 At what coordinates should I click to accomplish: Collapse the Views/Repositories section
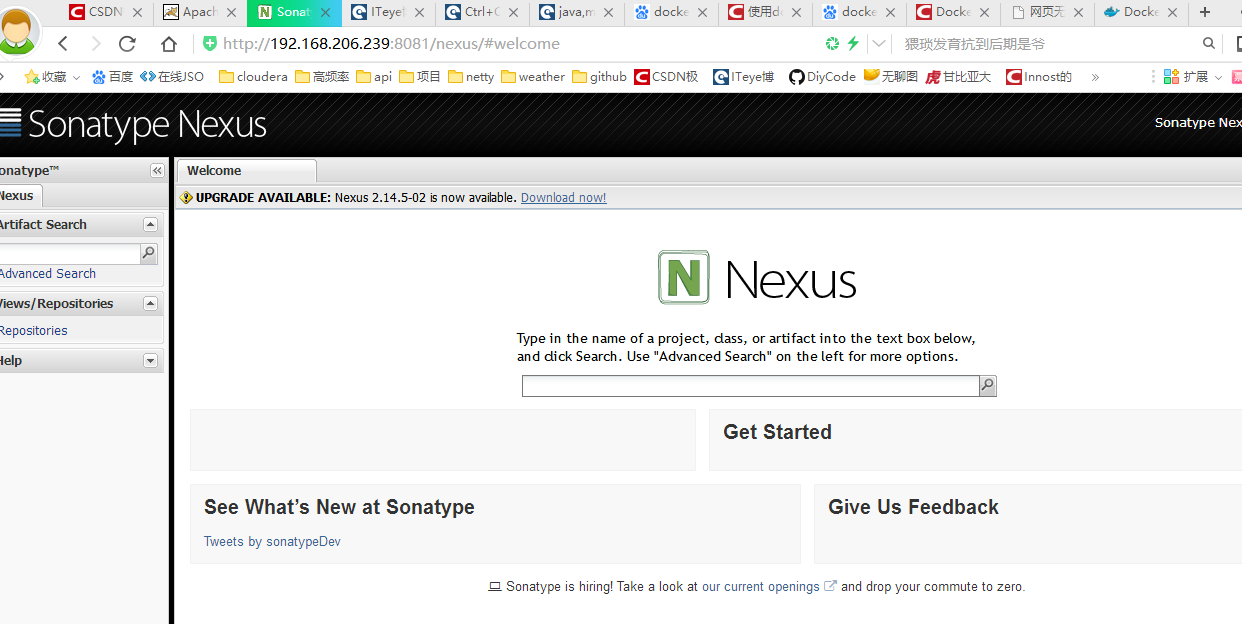click(150, 304)
